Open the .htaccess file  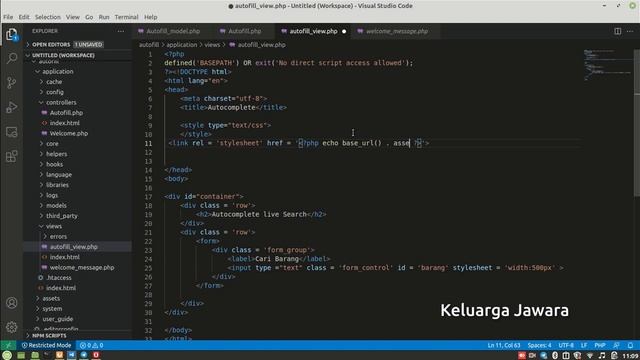click(78, 278)
